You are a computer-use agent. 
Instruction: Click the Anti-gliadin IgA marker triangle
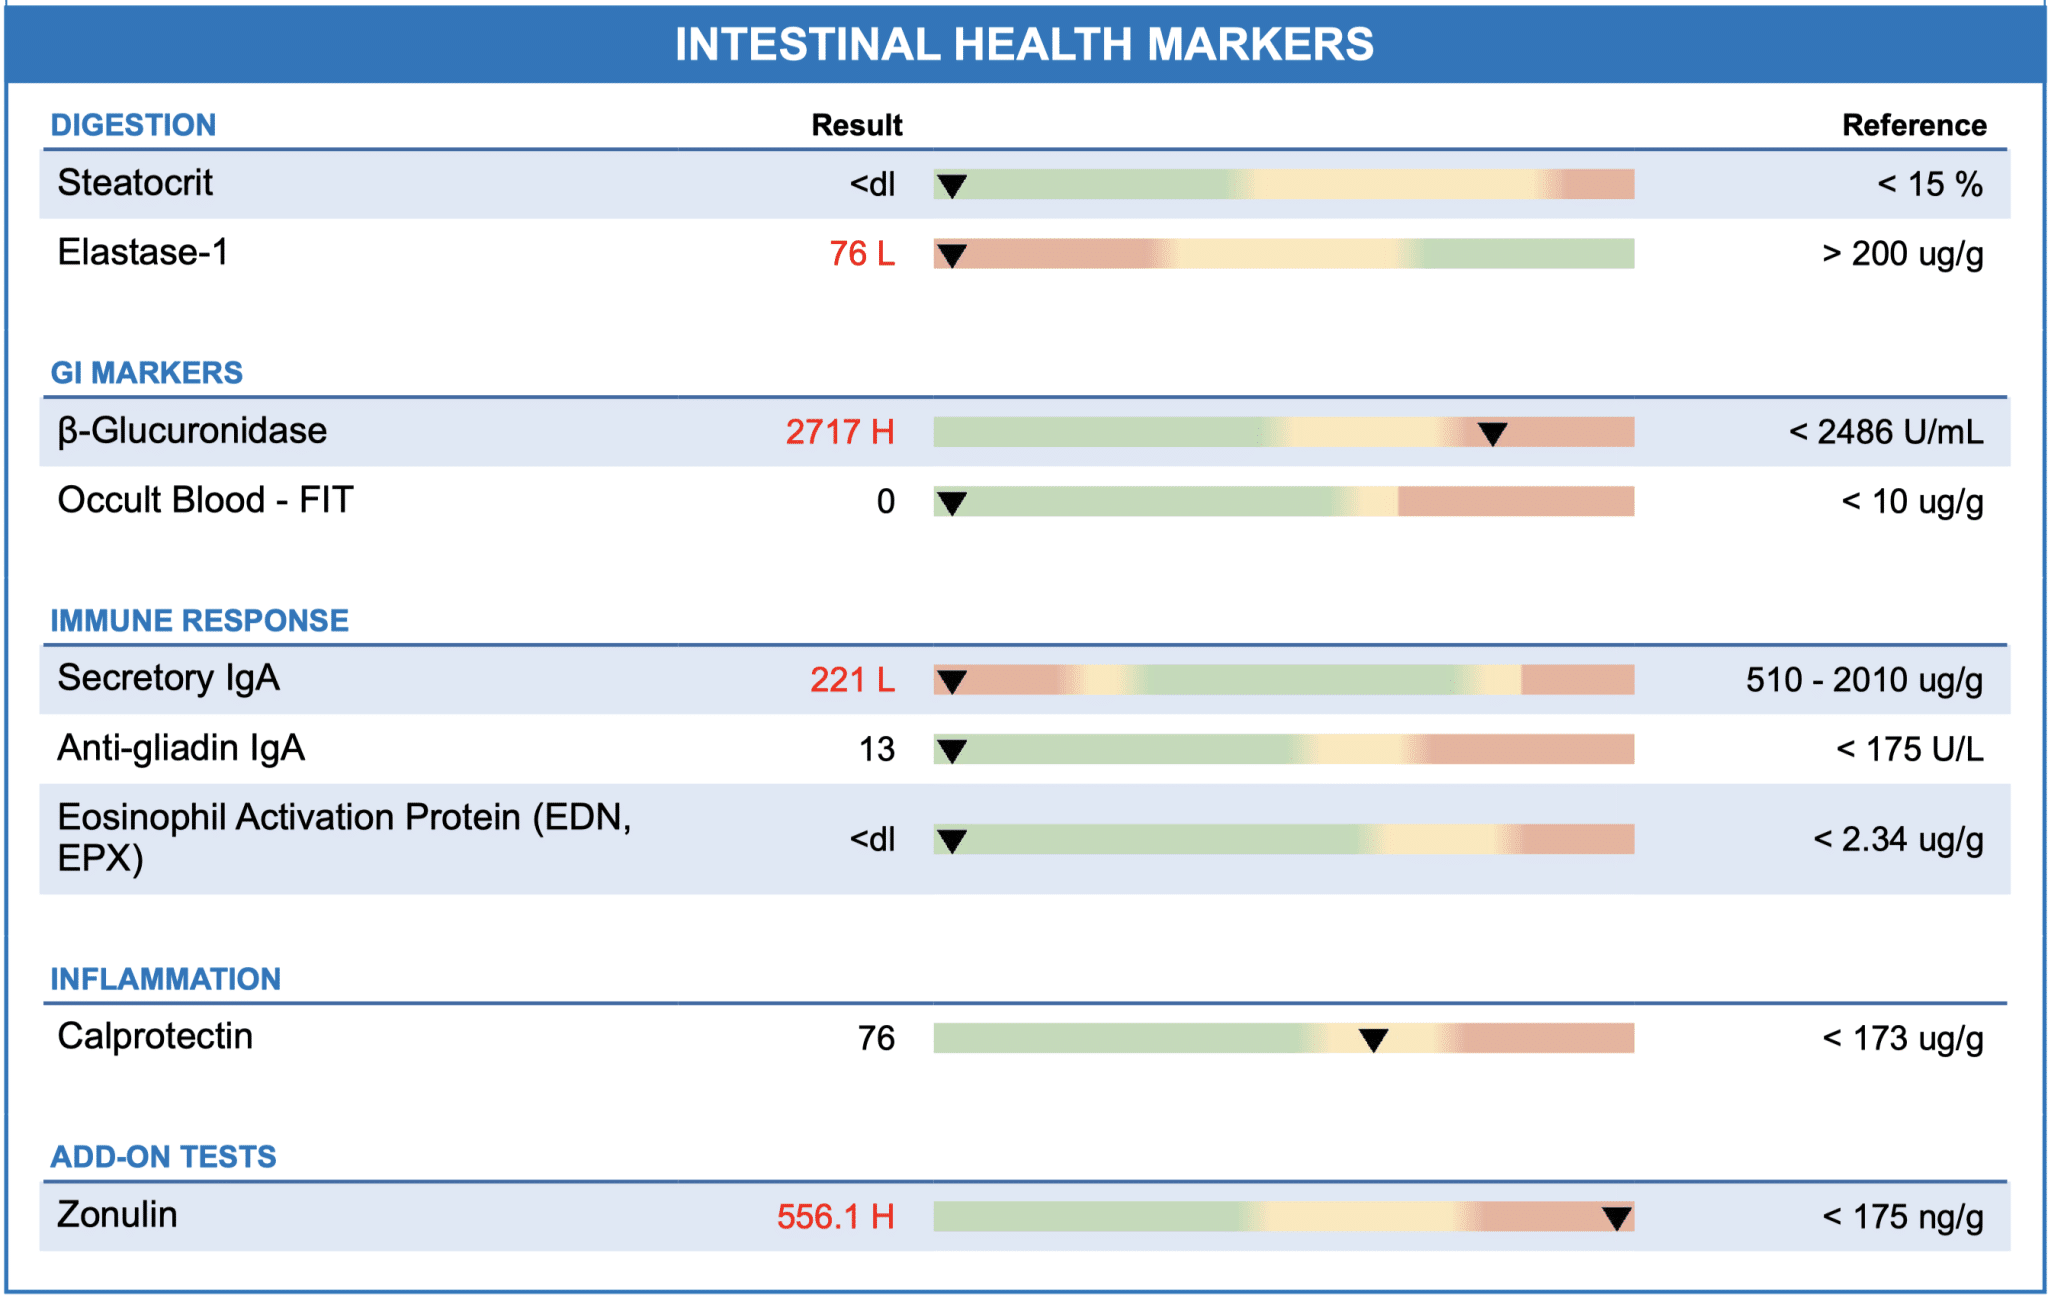(951, 751)
